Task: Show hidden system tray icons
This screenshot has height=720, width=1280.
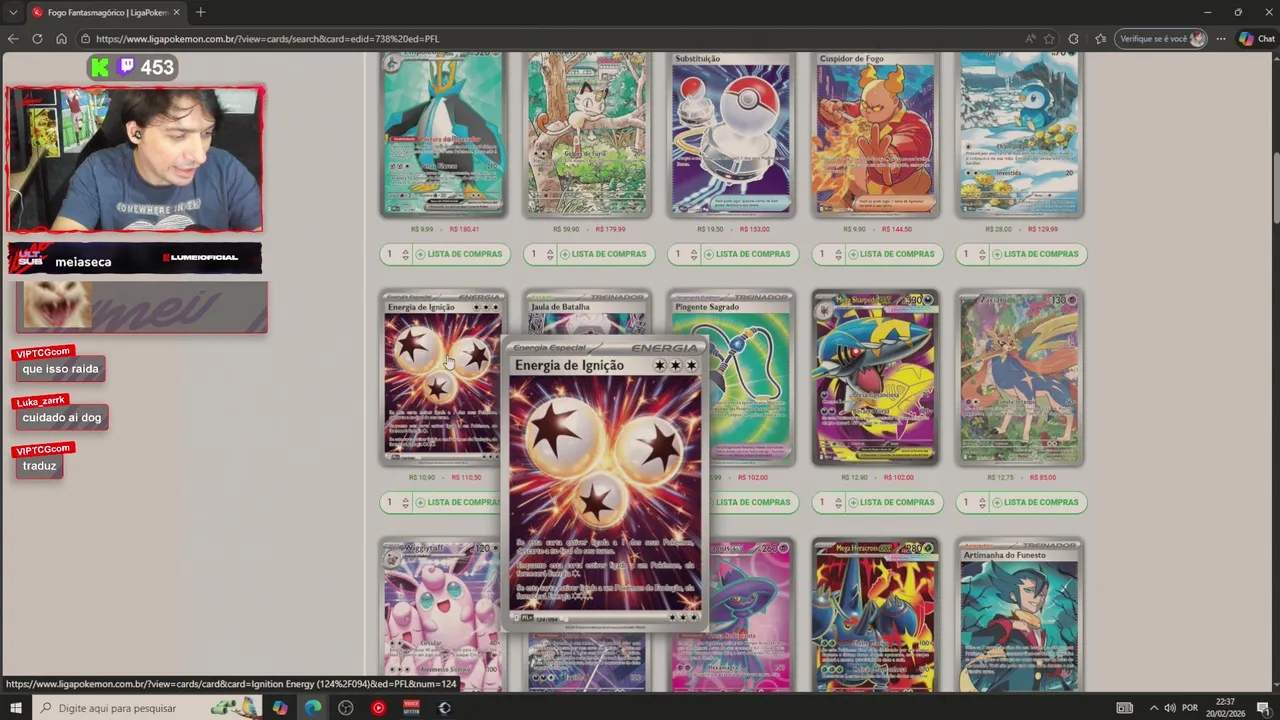Action: 1154,708
